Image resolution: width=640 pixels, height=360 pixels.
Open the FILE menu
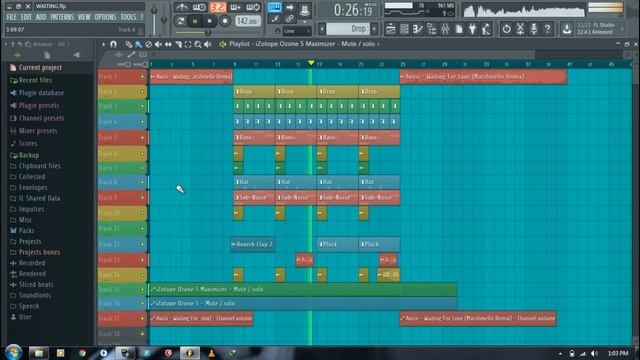click(11, 17)
